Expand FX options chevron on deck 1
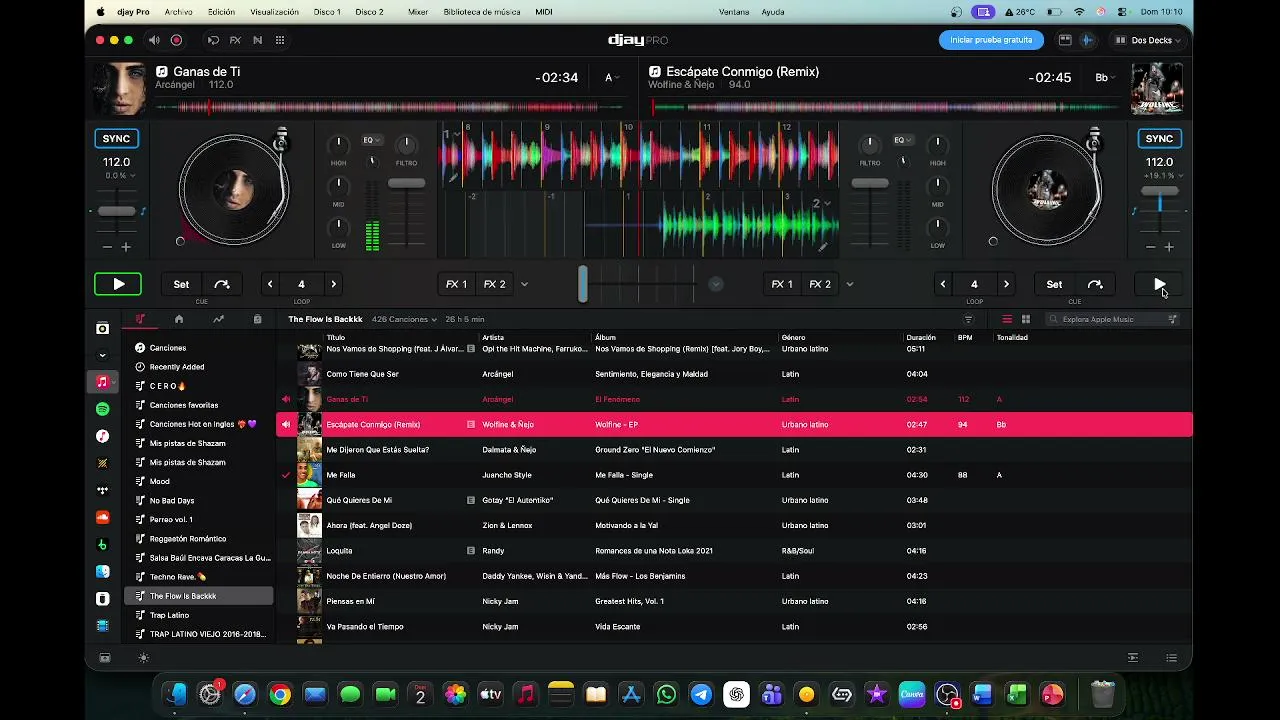Screen dimensions: 1280x720 (x=524, y=284)
